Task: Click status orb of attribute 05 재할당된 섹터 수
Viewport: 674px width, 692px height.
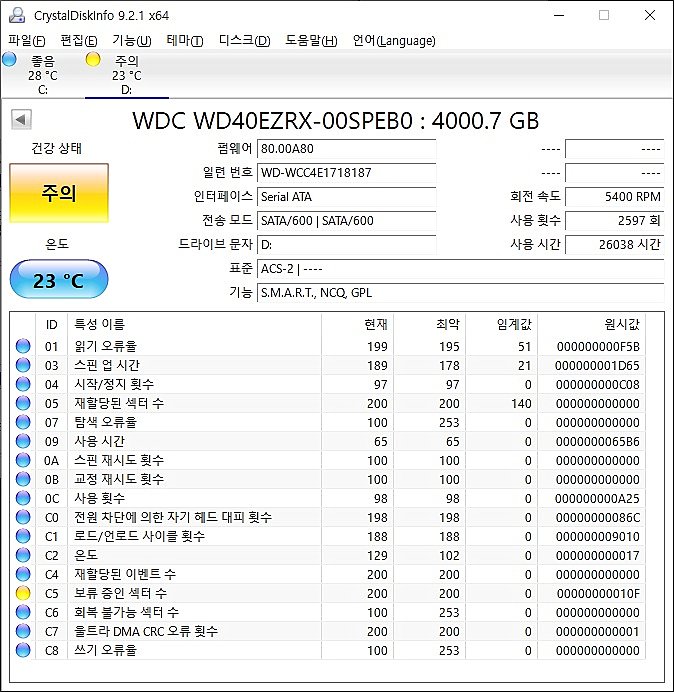Action: click(23, 403)
